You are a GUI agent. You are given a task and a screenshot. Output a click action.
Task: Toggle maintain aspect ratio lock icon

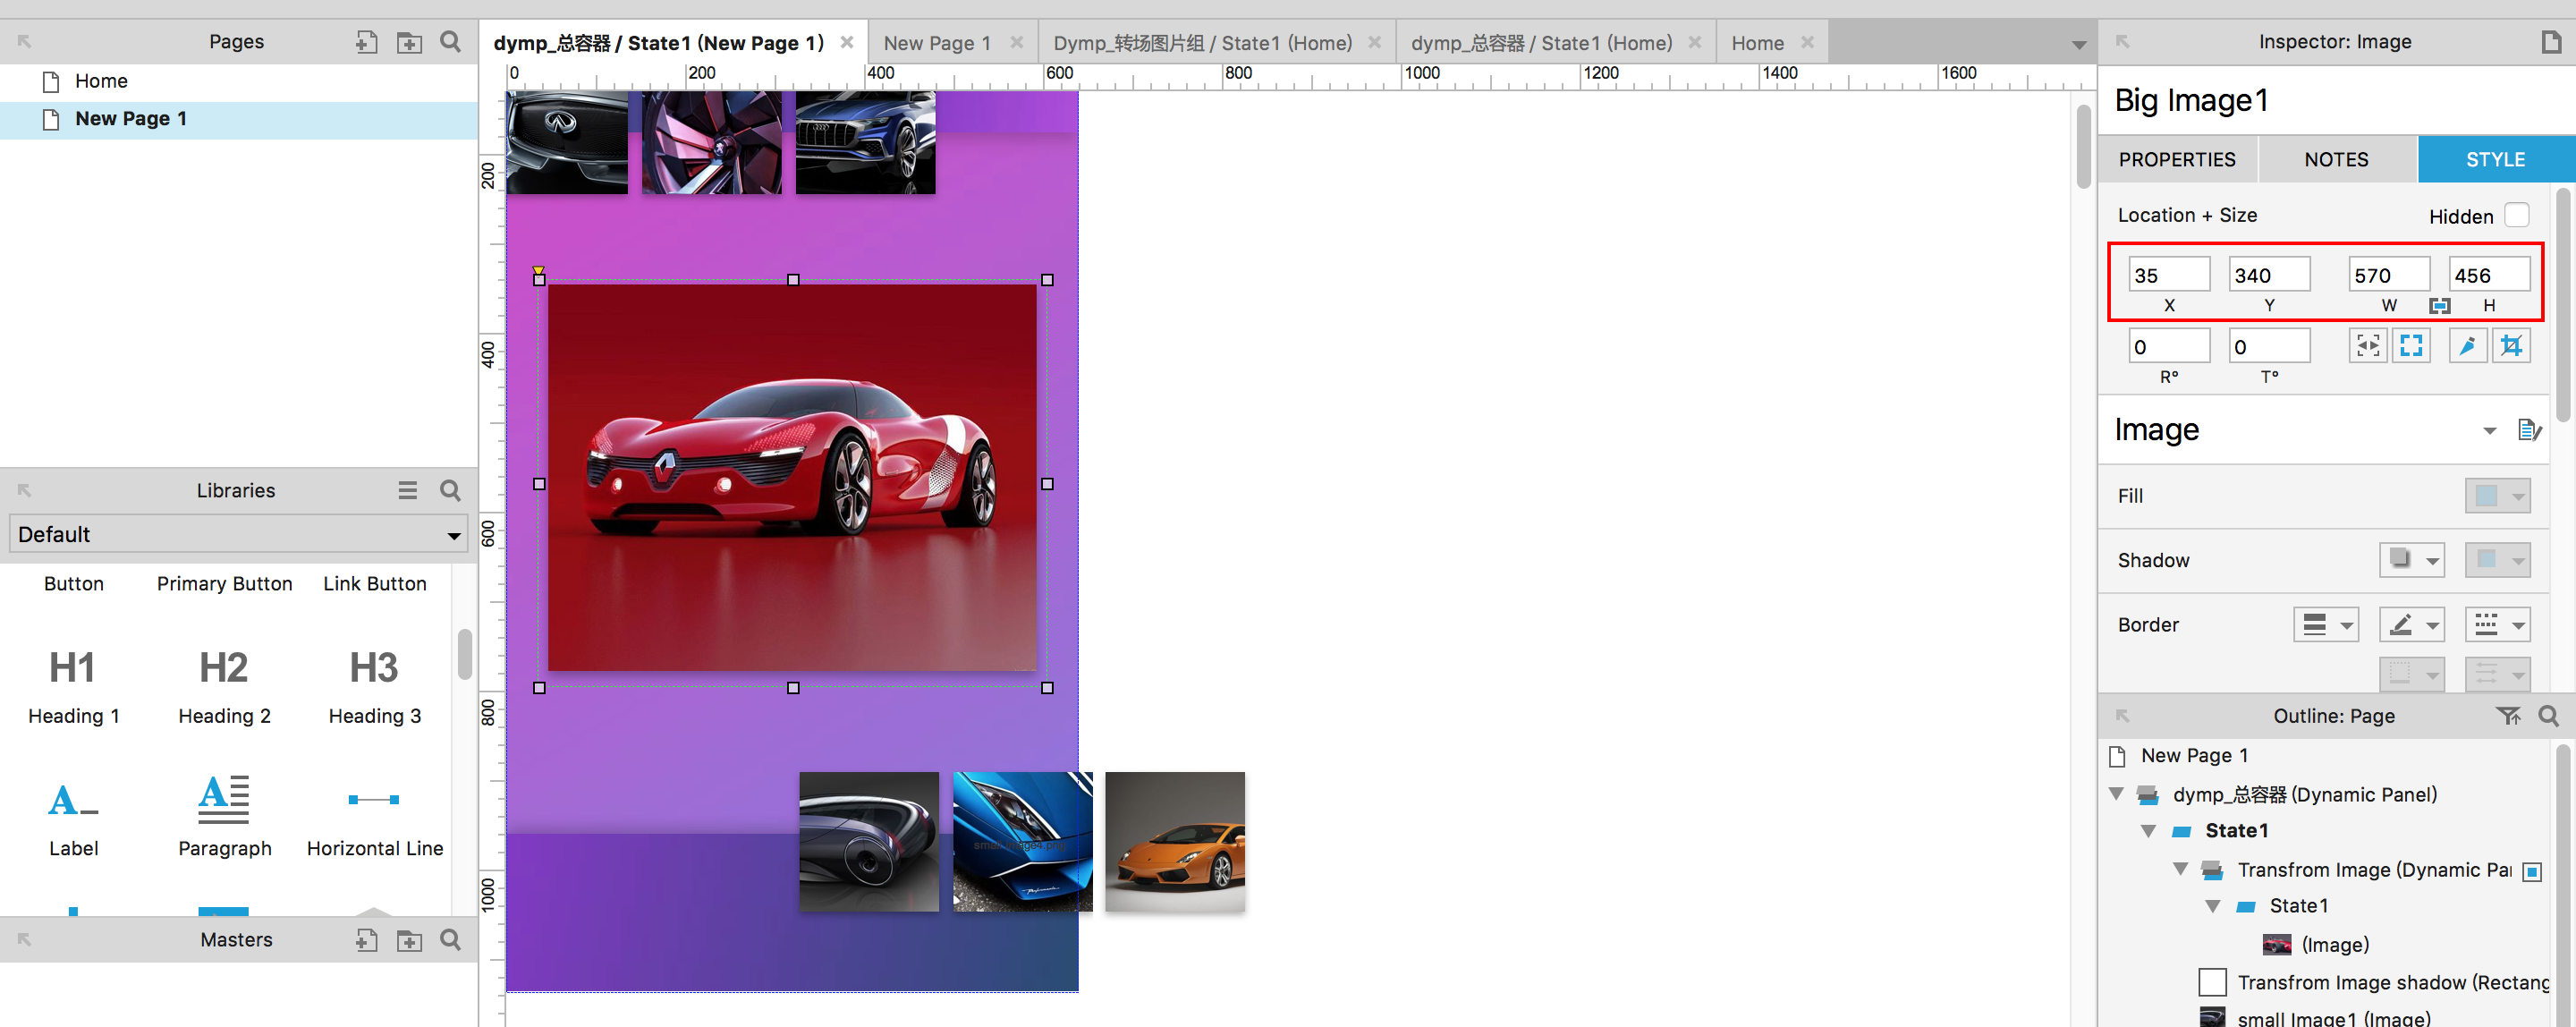click(2439, 306)
